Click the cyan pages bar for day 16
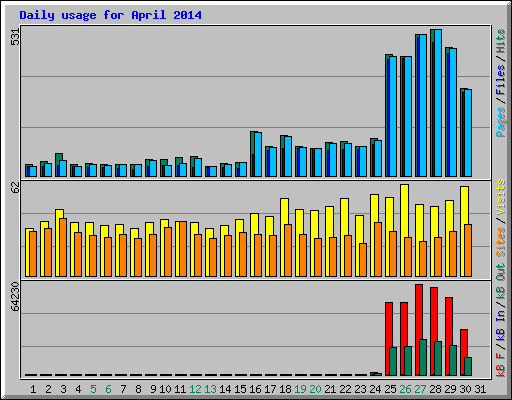Screen dimensions: 512x400 258,154
